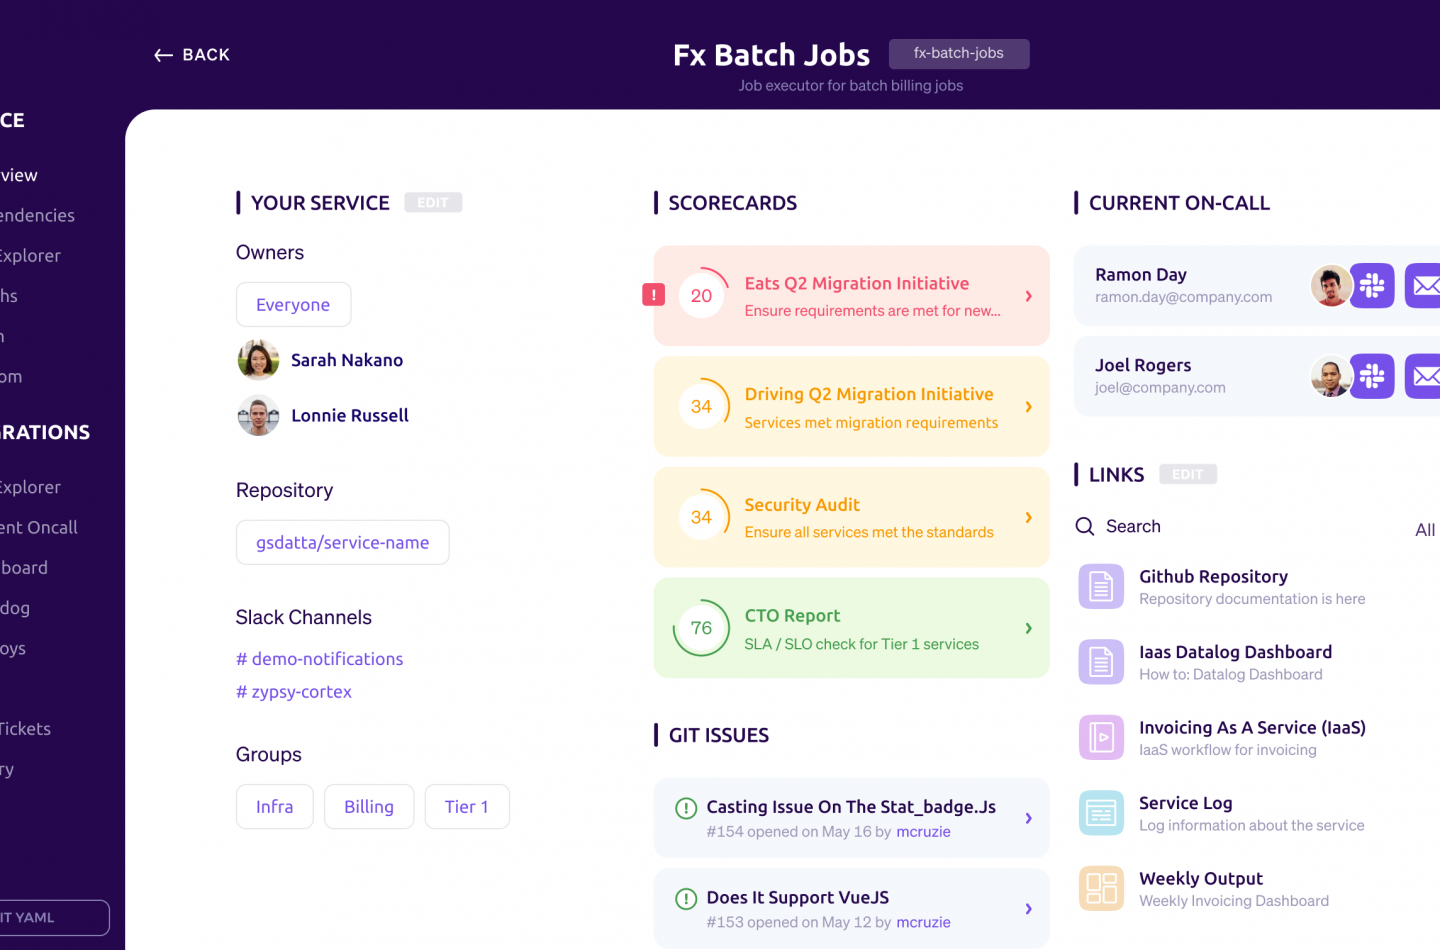Expand the Eats Q2 Migration Initiative scorecard
Image resolution: width=1440 pixels, height=950 pixels.
(x=1028, y=296)
